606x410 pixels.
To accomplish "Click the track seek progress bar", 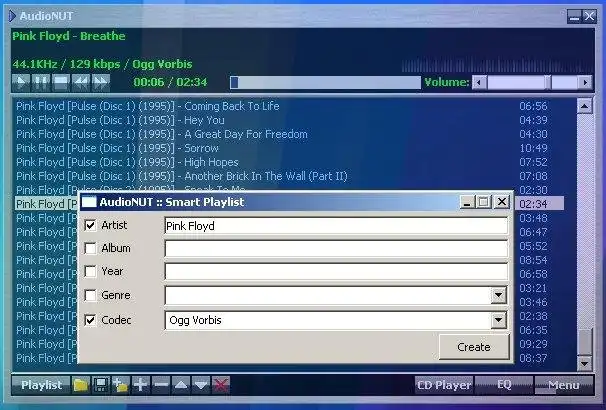I will click(325, 82).
